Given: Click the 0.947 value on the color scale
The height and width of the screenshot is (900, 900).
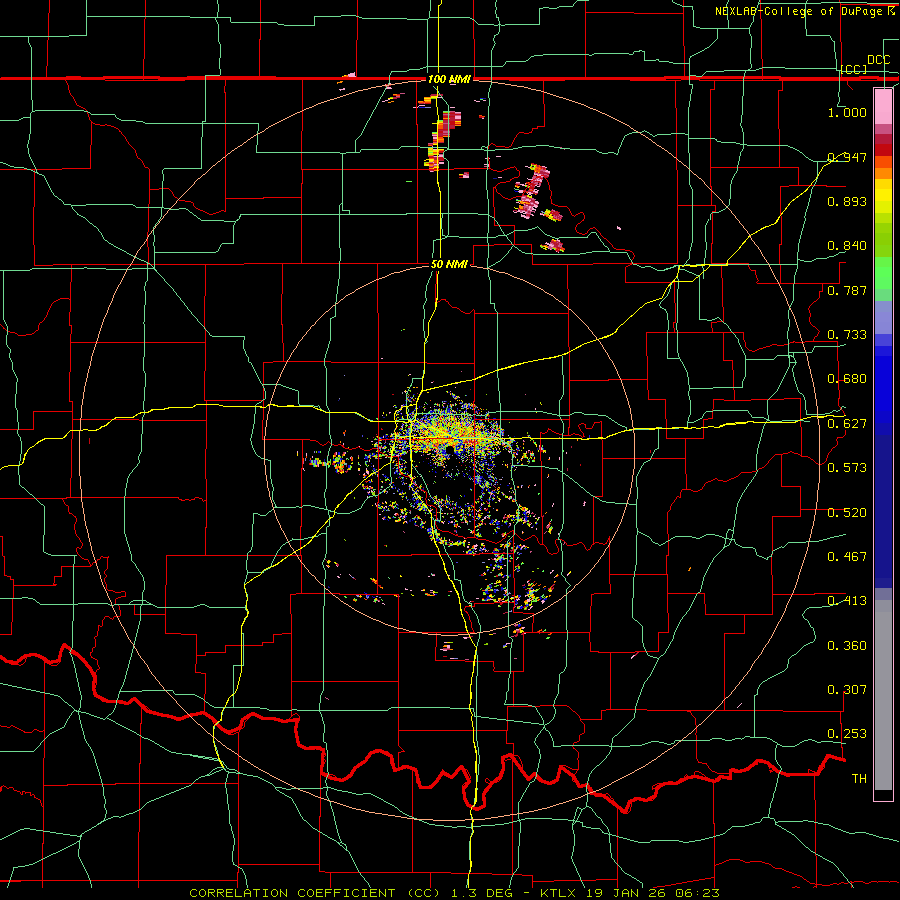Looking at the screenshot, I should (847, 157).
